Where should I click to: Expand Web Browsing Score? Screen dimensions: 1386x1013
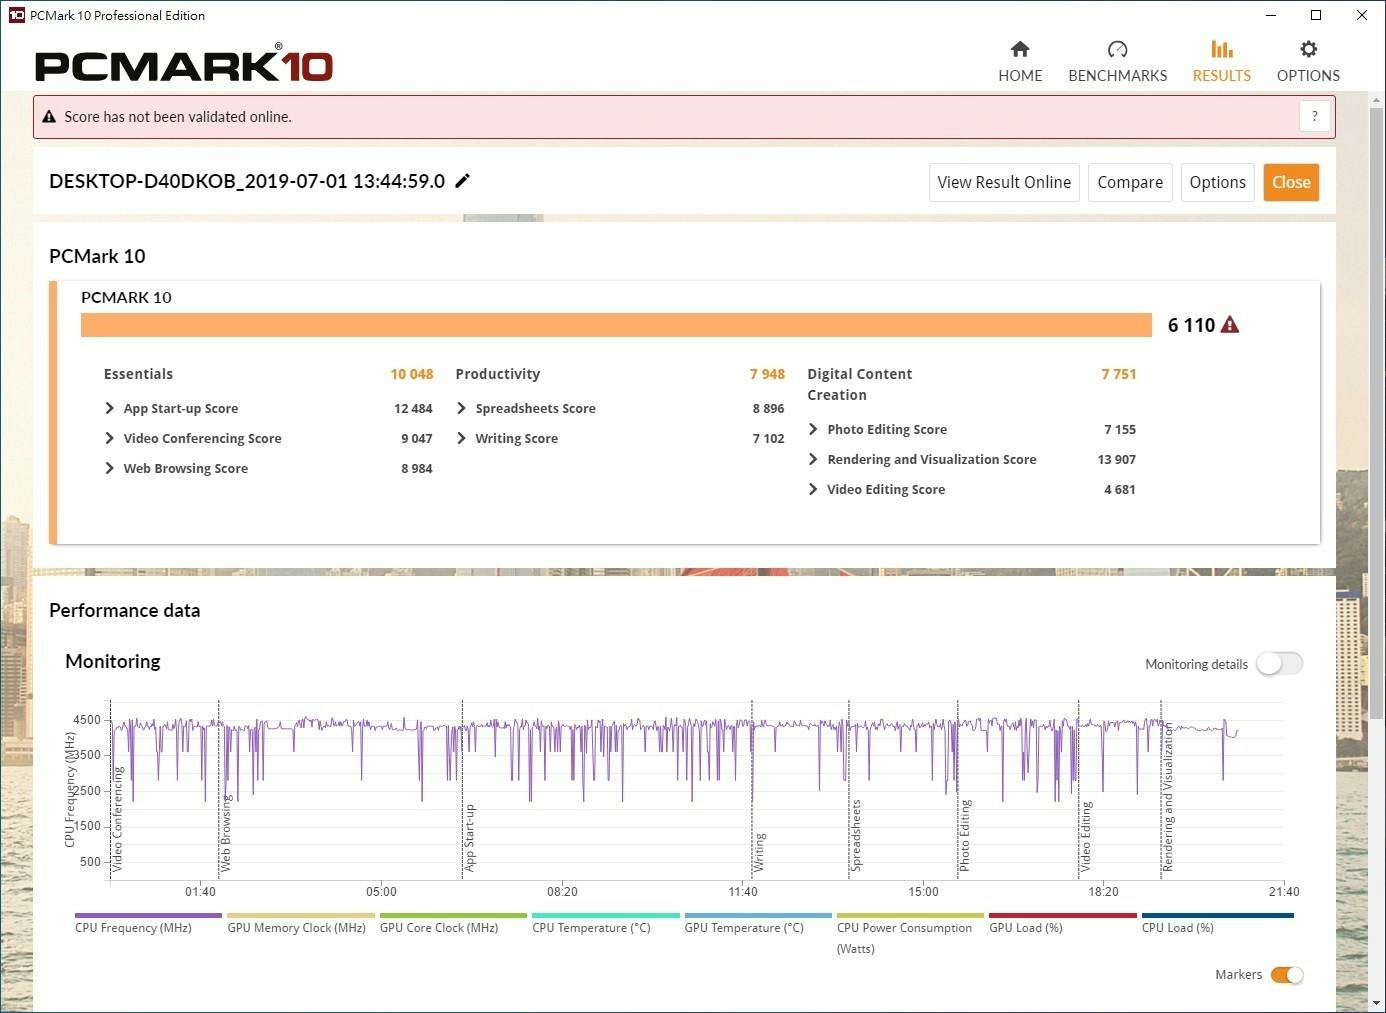pyautogui.click(x=110, y=468)
